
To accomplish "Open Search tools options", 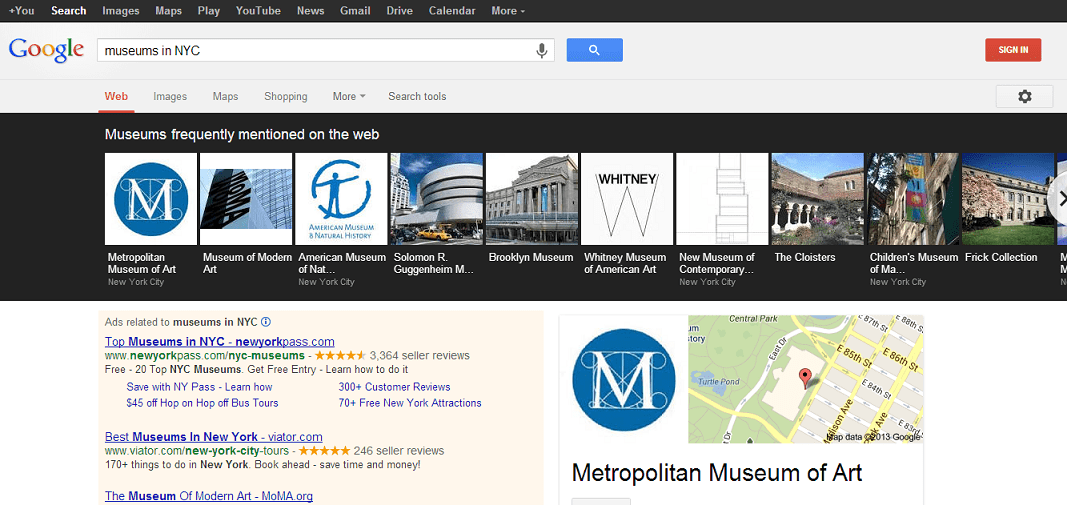I will click(417, 97).
